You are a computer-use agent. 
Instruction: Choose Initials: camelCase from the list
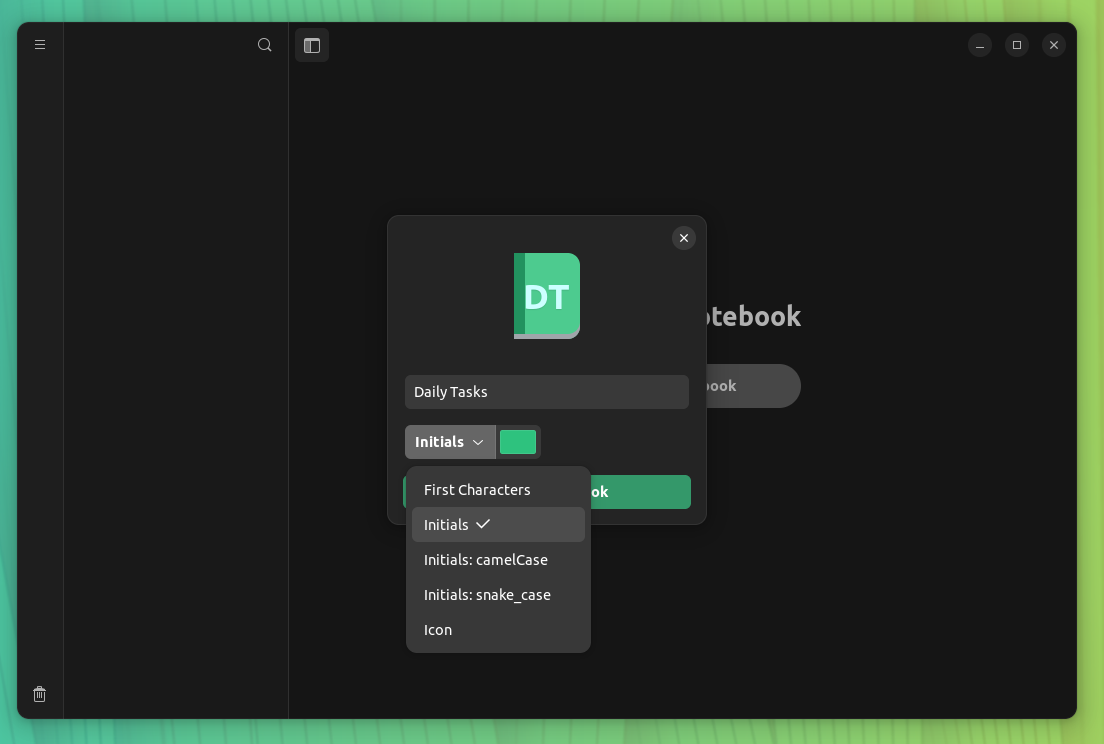tap(486, 560)
